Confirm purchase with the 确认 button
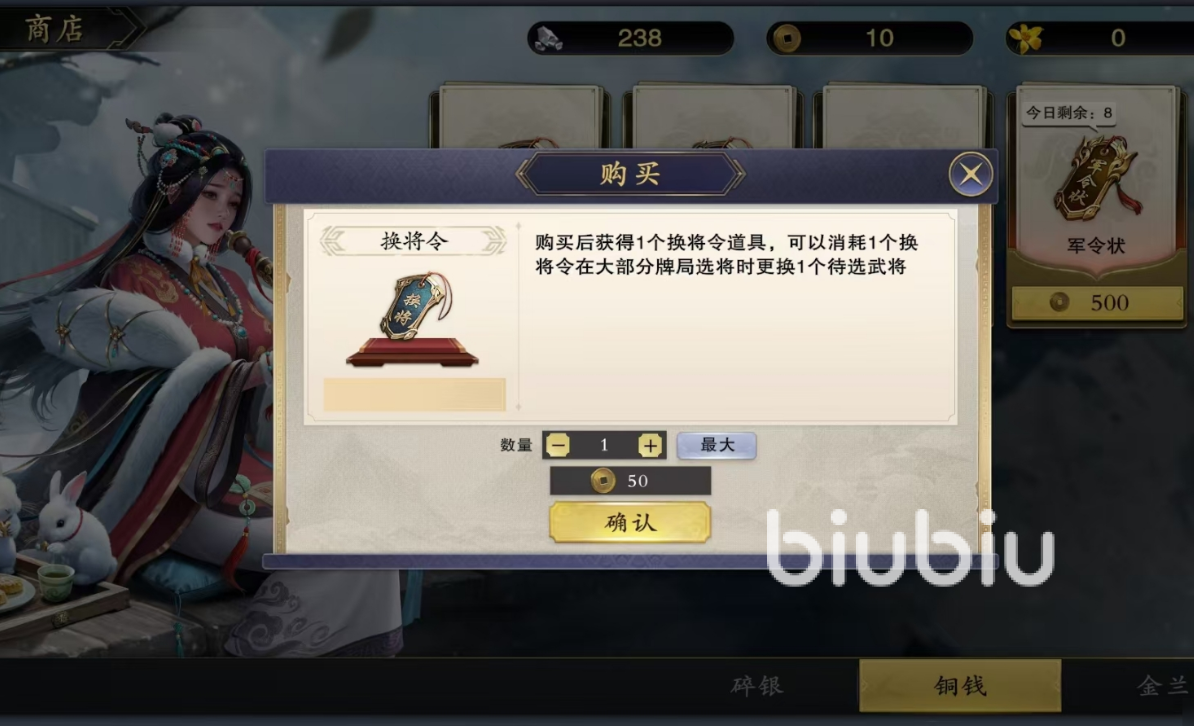1194x726 pixels. tap(630, 522)
